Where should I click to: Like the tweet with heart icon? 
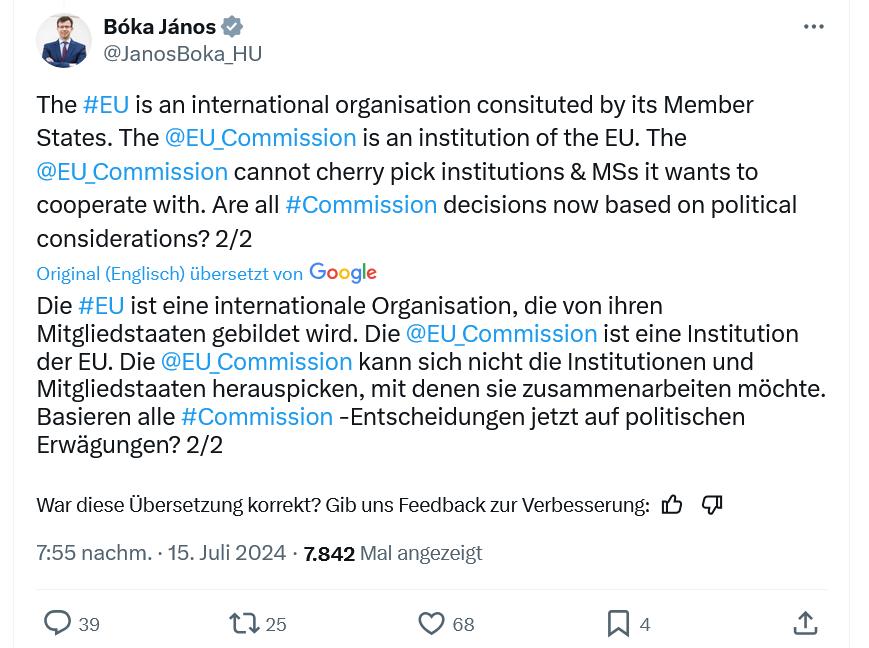431,624
